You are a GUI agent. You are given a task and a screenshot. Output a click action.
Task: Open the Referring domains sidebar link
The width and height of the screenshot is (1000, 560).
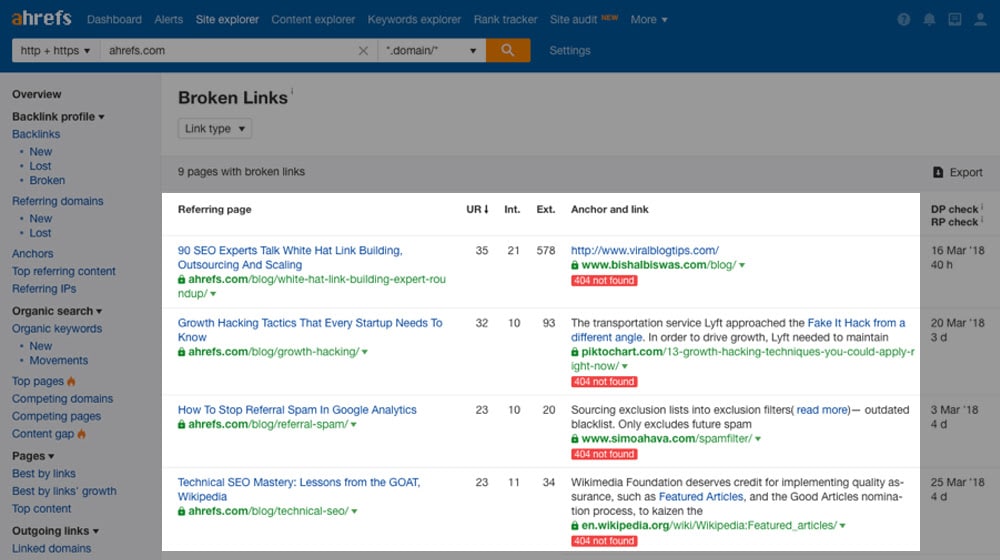57,202
